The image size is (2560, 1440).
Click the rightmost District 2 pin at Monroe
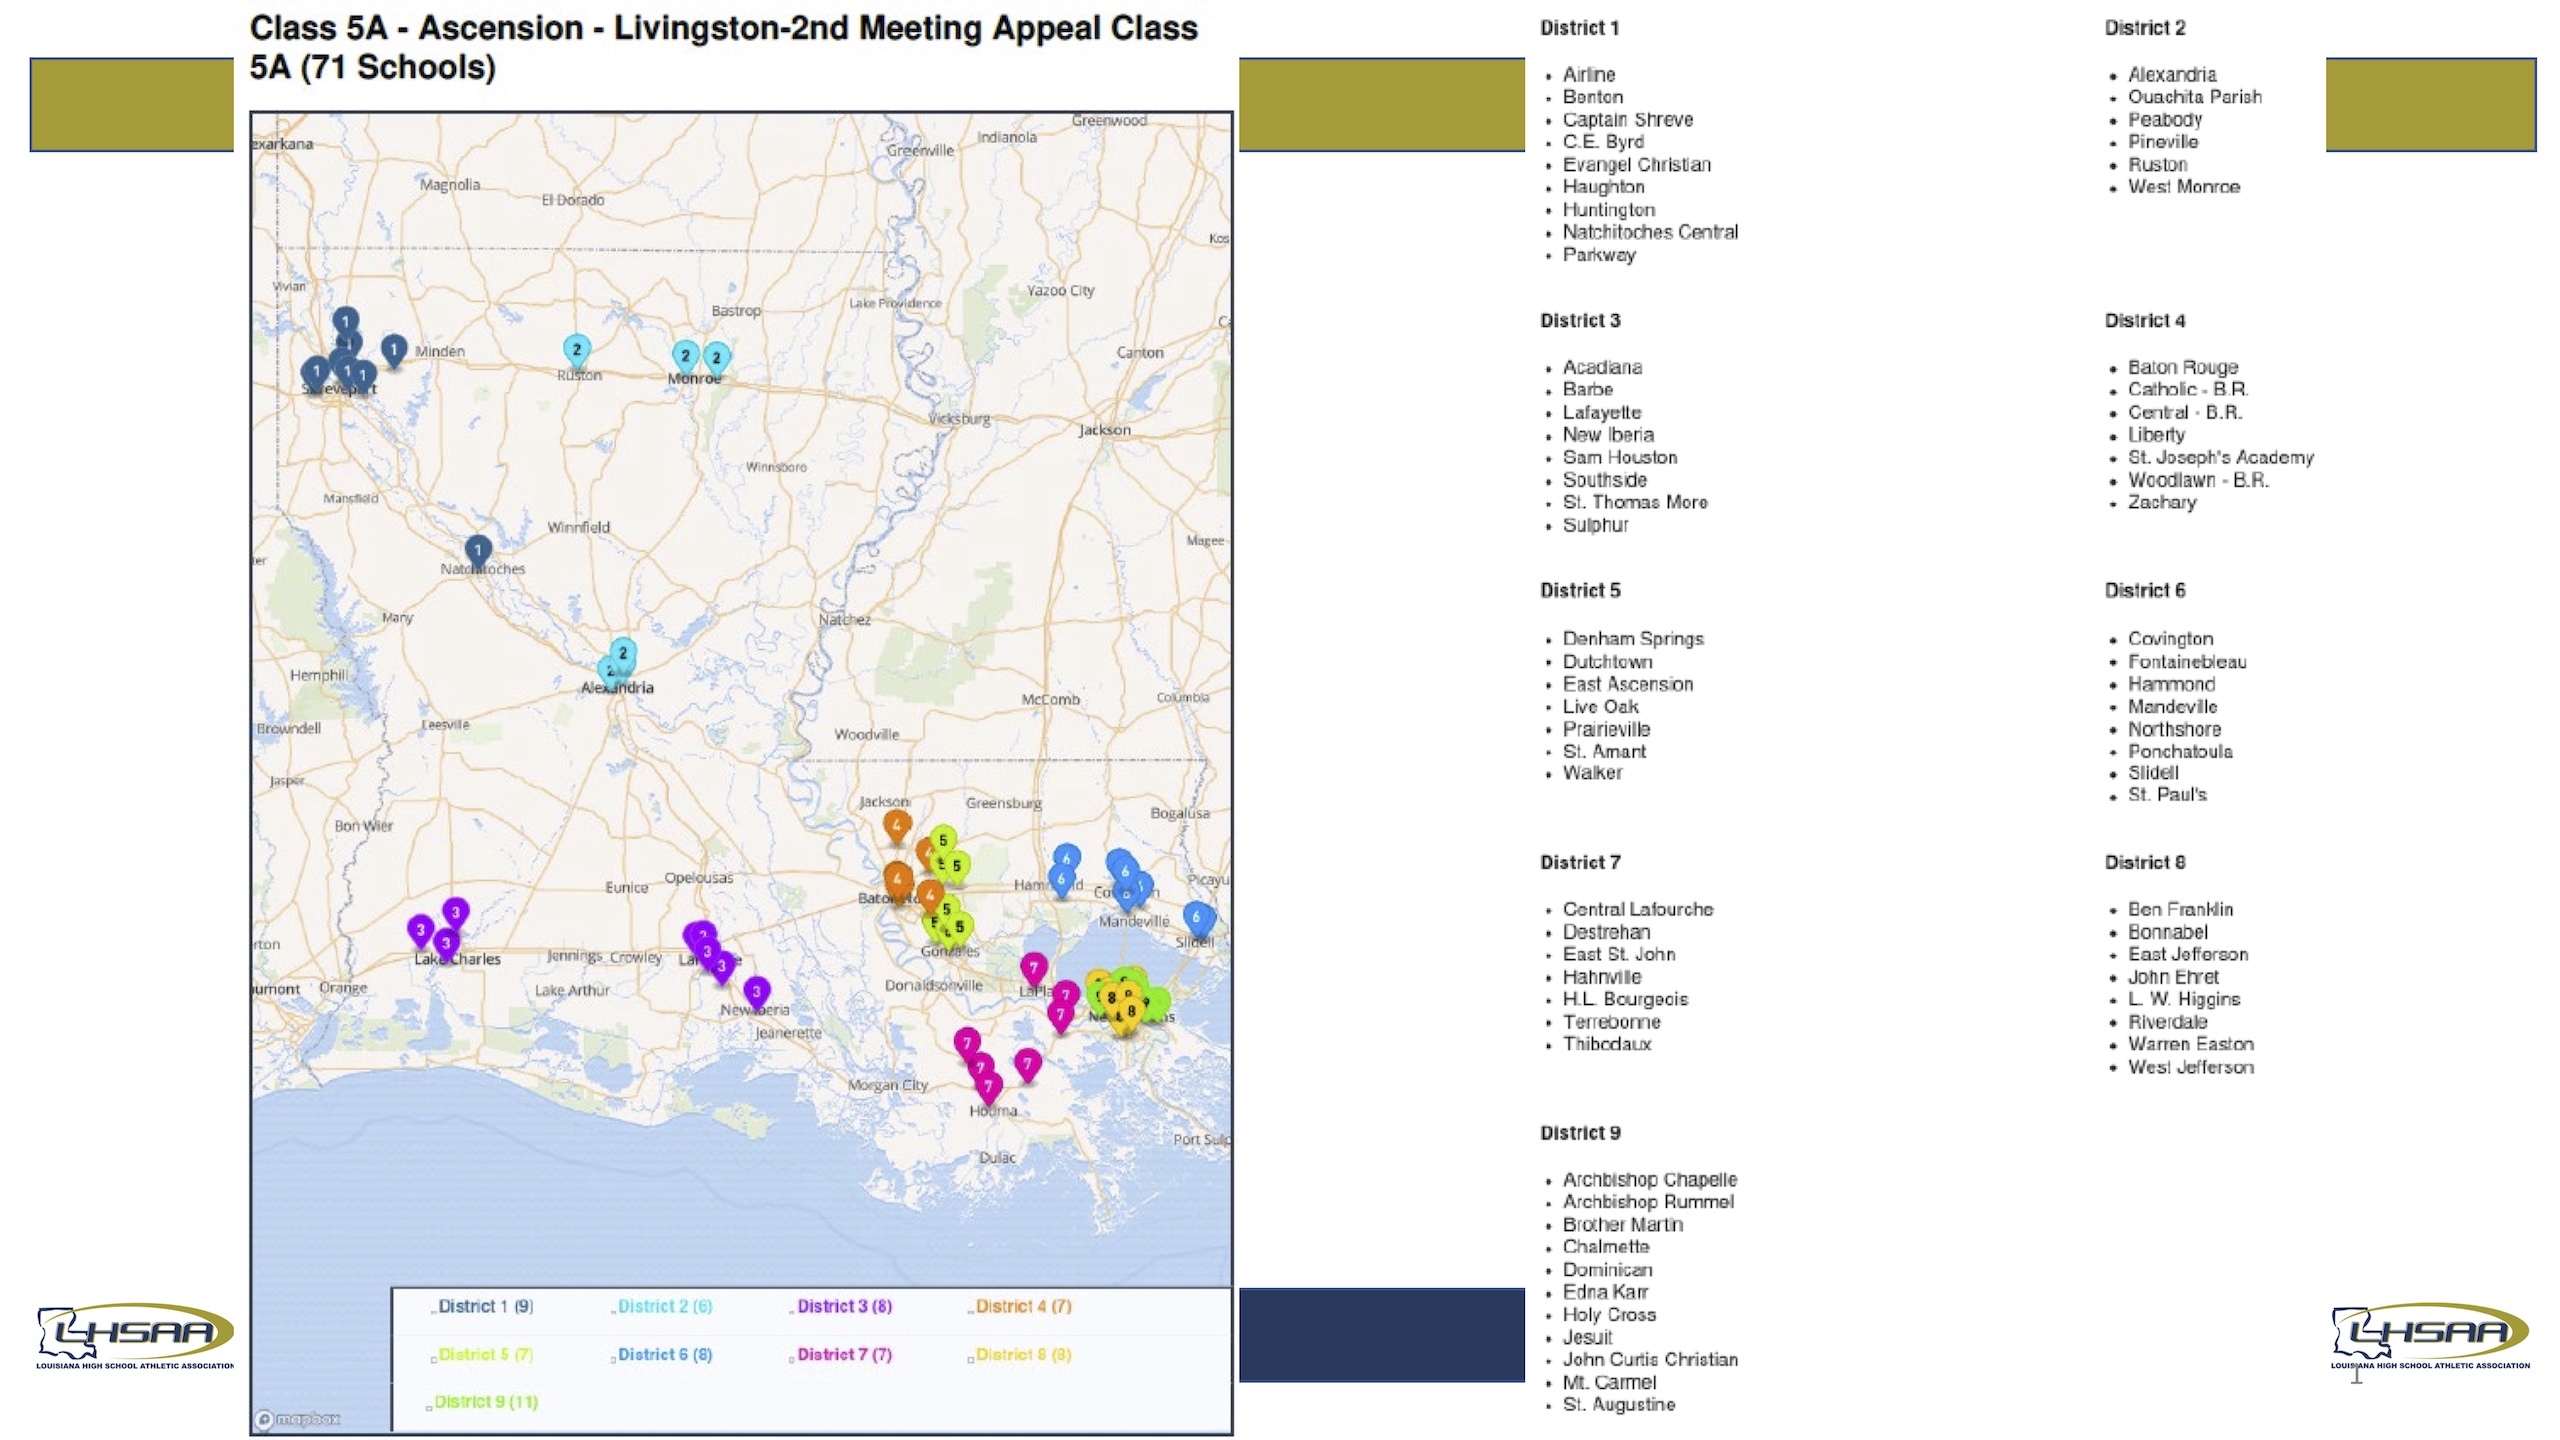(717, 357)
